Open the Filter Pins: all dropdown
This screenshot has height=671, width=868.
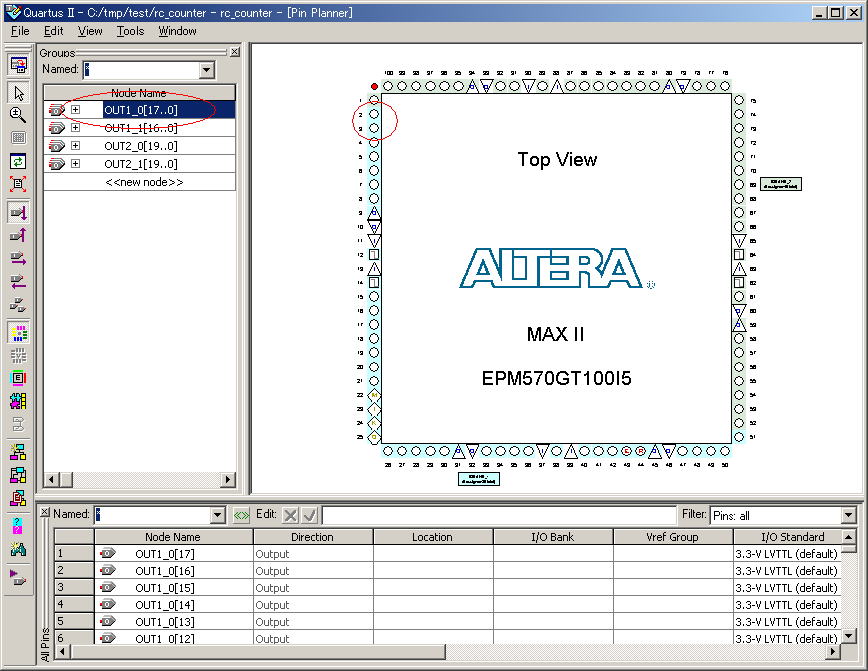click(849, 515)
